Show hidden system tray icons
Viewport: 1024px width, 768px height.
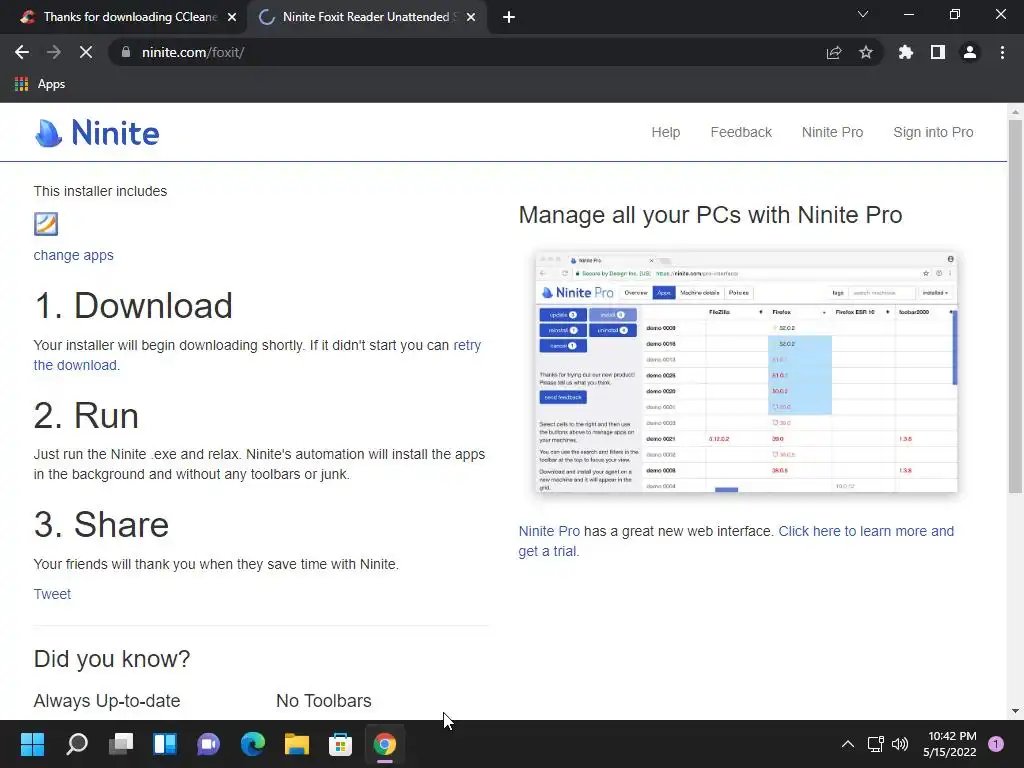848,744
